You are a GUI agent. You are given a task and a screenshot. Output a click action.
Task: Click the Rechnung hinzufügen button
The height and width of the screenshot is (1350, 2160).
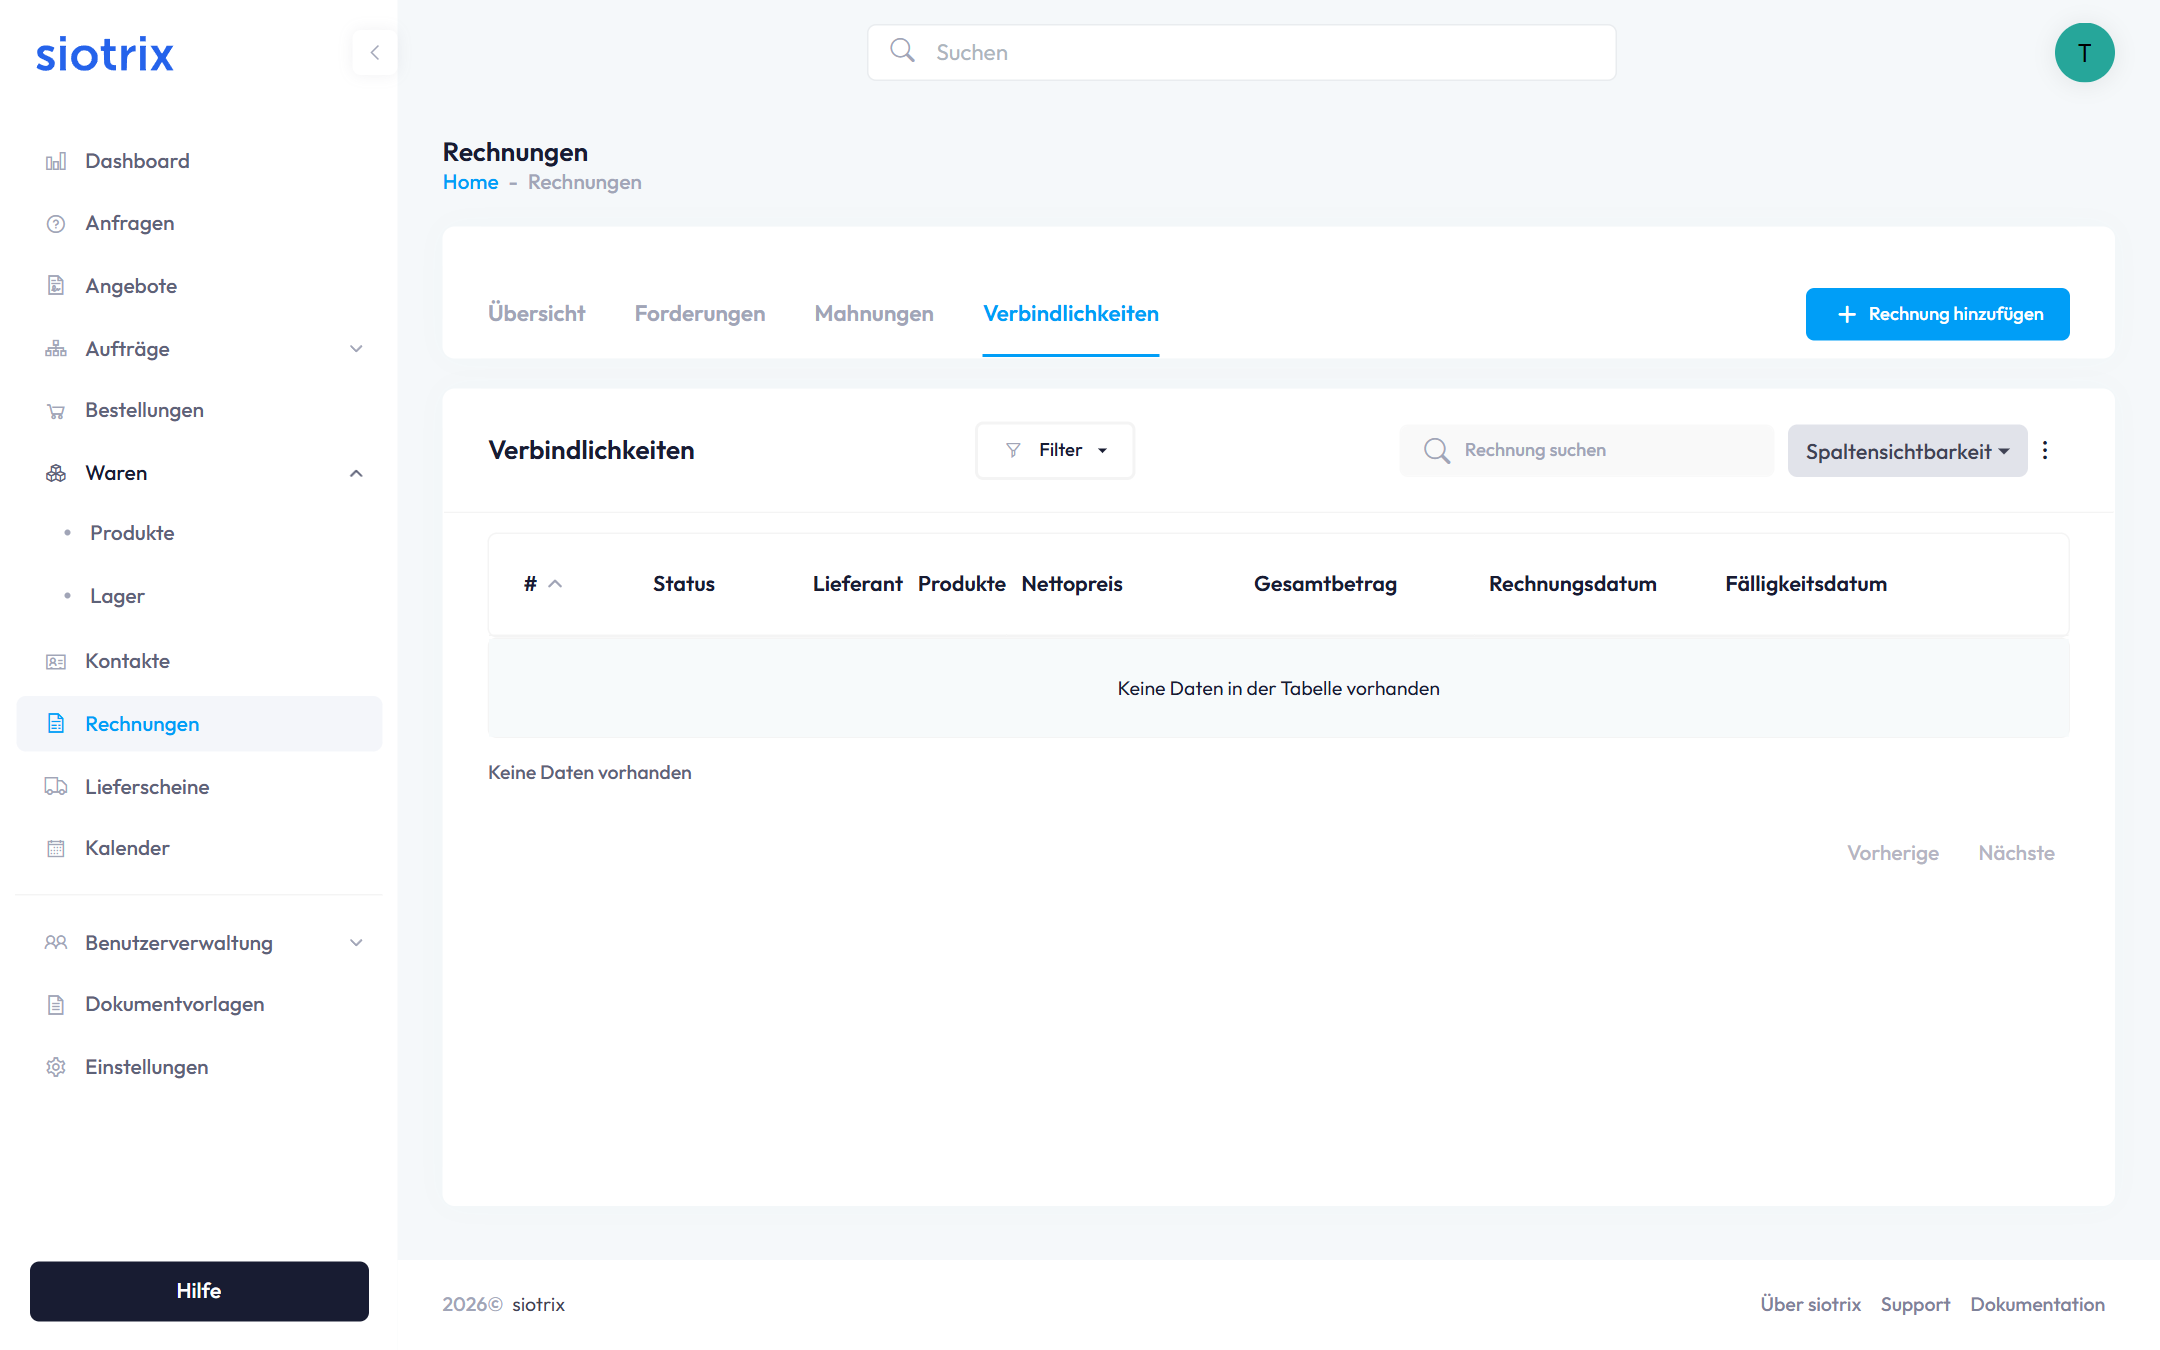(x=1937, y=314)
